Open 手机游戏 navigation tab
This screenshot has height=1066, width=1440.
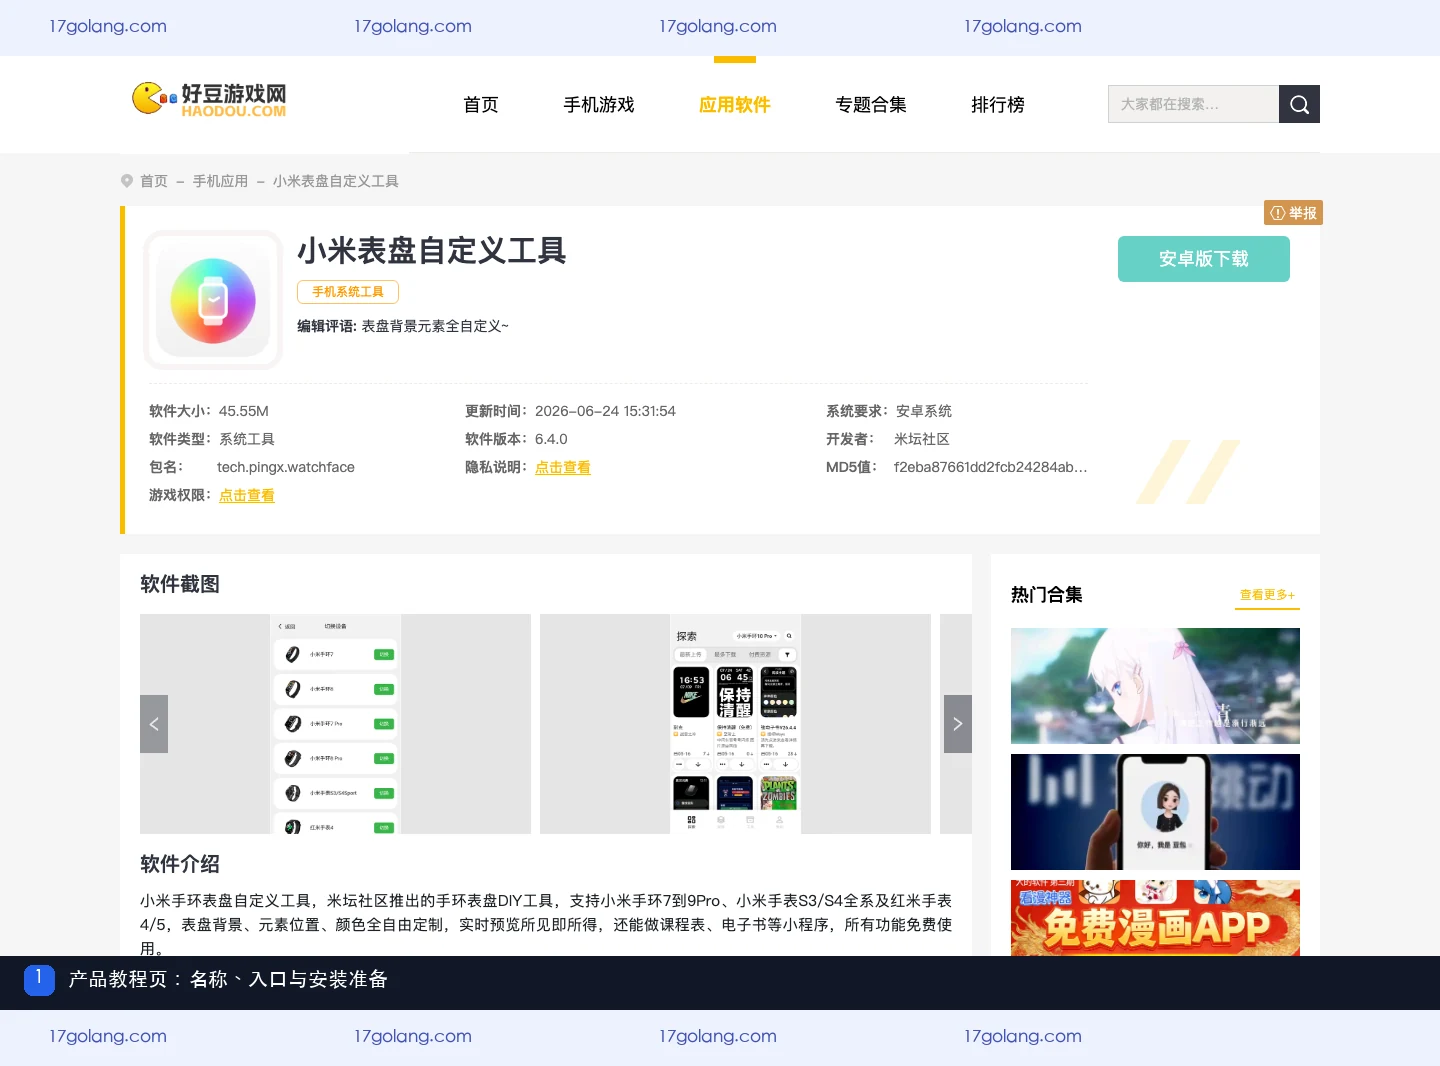[x=599, y=105]
